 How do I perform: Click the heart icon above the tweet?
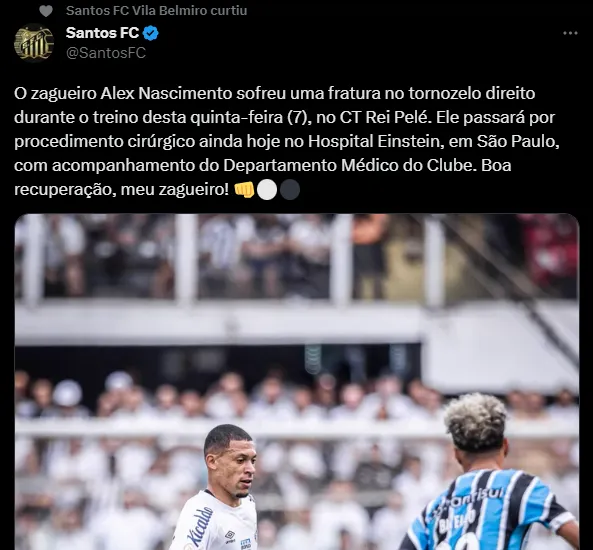(46, 11)
